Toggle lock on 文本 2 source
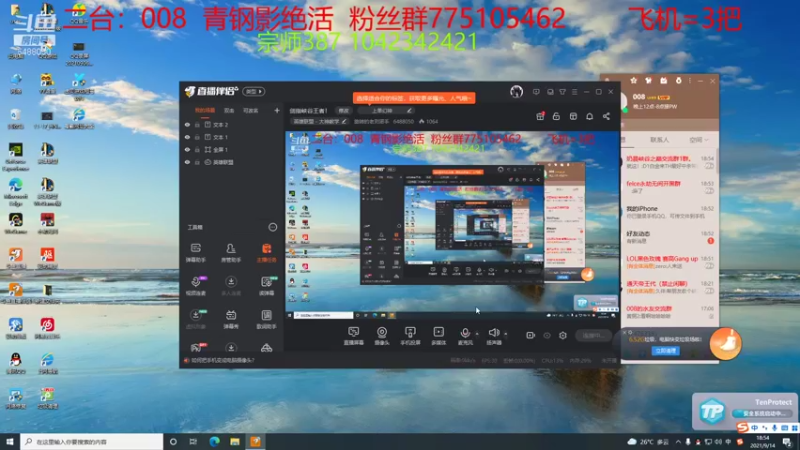This screenshot has width=800, height=450. pyautogui.click(x=197, y=124)
